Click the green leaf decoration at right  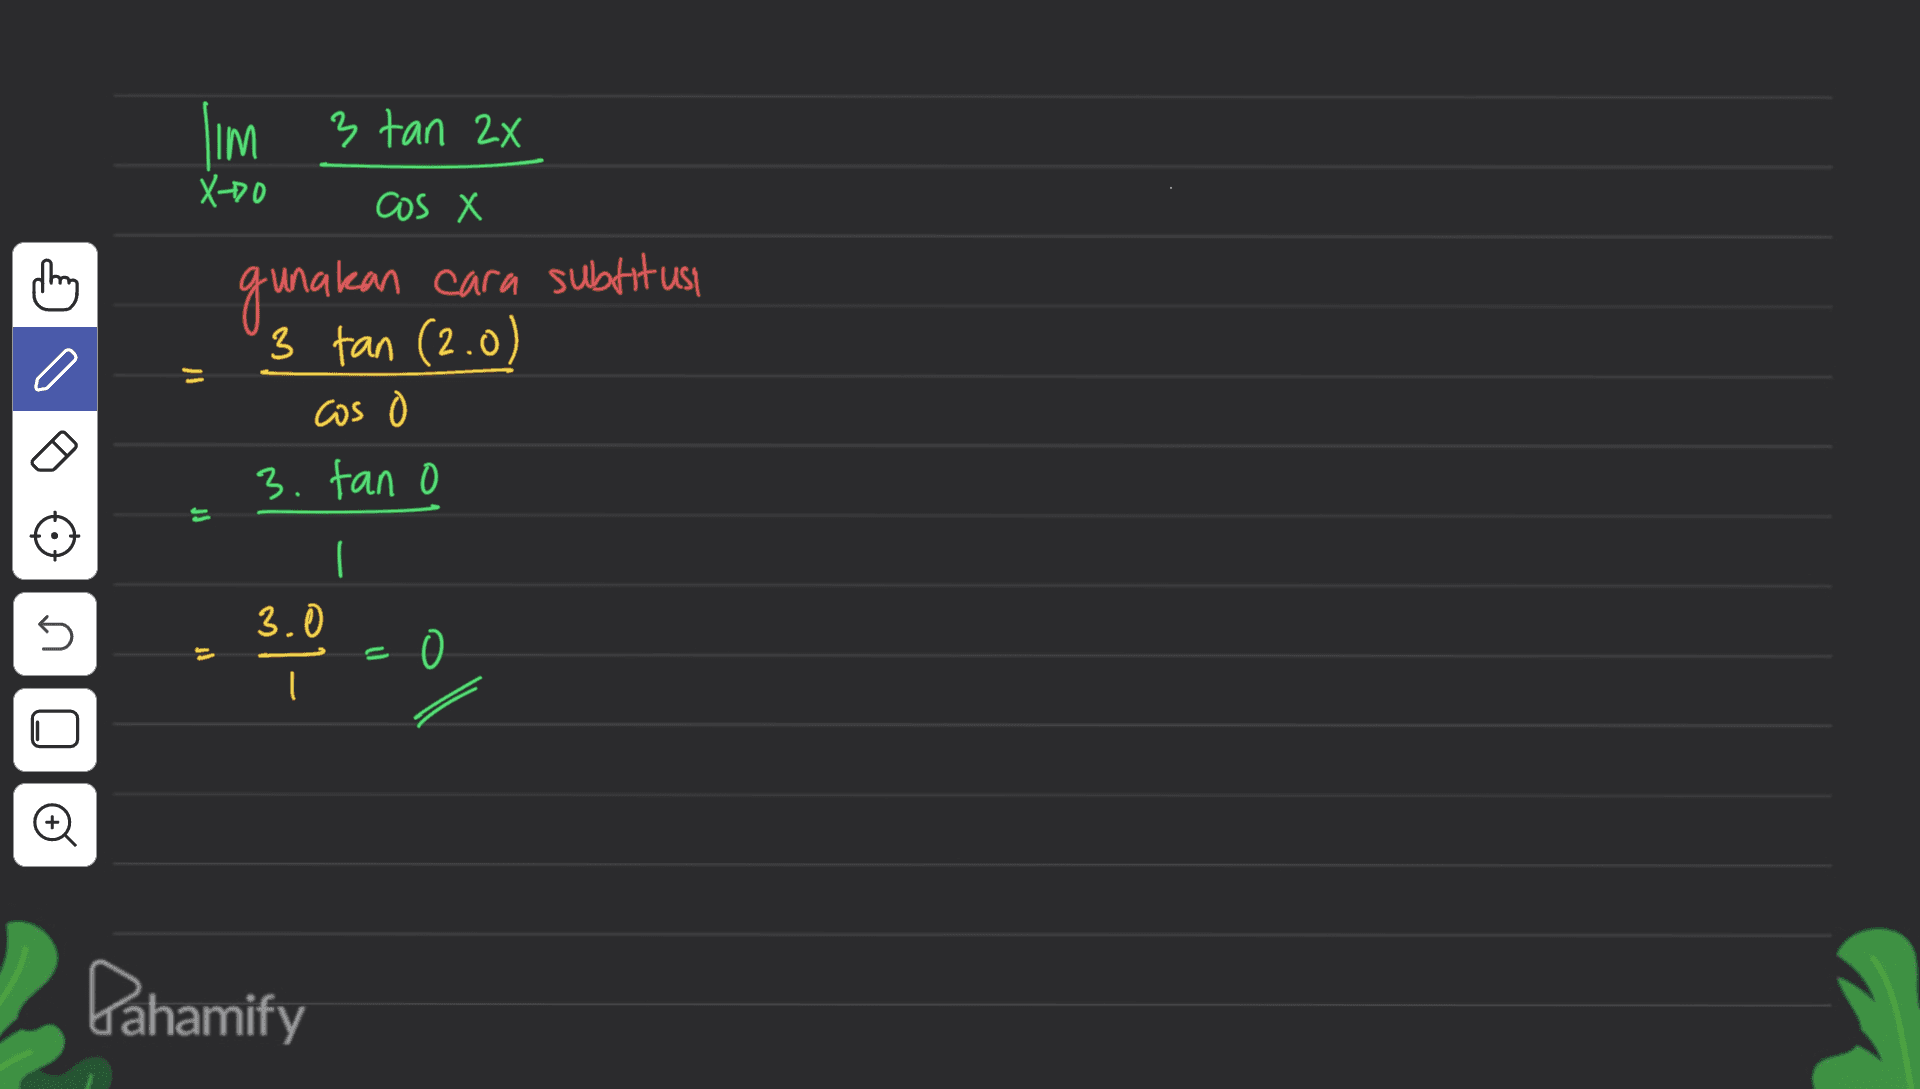[1870, 1010]
